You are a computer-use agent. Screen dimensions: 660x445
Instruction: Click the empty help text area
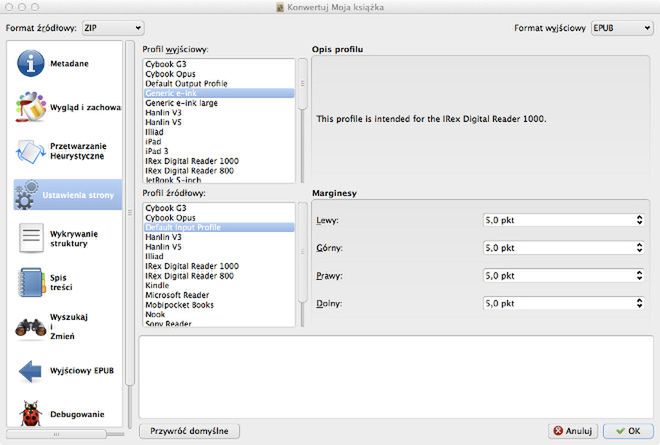(x=396, y=377)
